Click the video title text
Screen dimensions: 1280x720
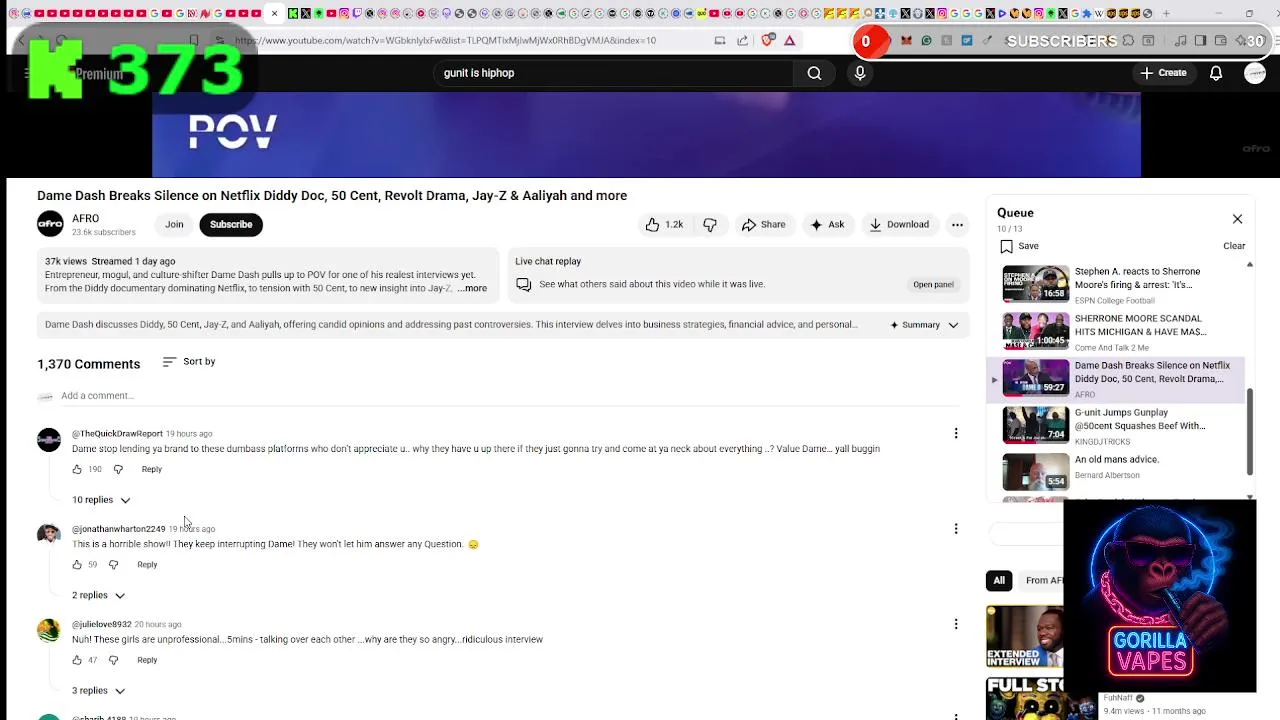[332, 196]
